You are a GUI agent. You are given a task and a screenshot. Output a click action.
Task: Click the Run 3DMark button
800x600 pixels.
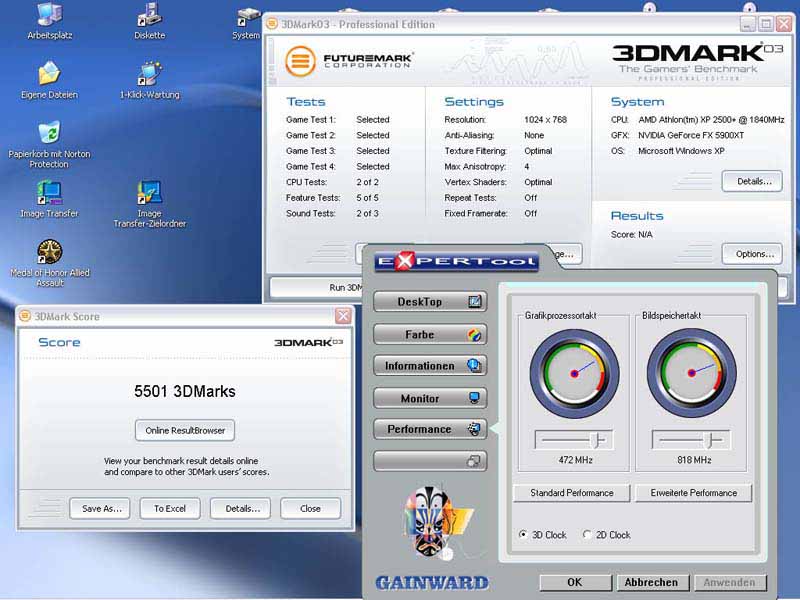pyautogui.click(x=316, y=287)
